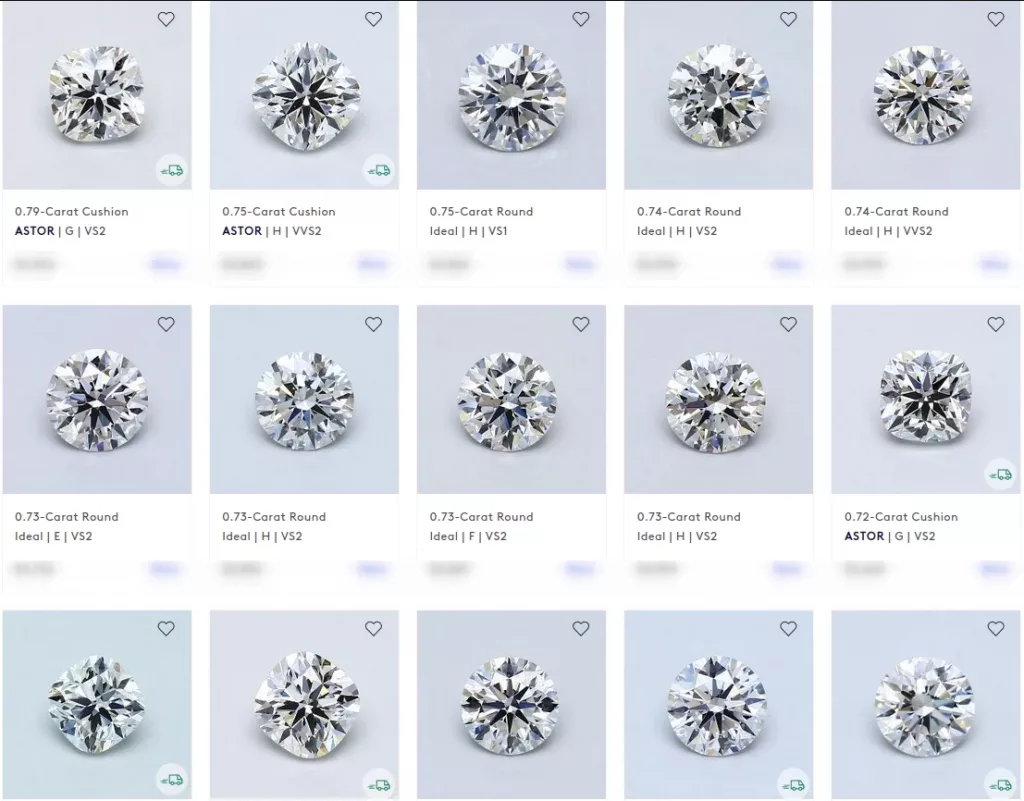The width and height of the screenshot is (1024, 801).
Task: Click heart on 0.73-Carat Round H VS2 fourth card
Action: pos(788,324)
